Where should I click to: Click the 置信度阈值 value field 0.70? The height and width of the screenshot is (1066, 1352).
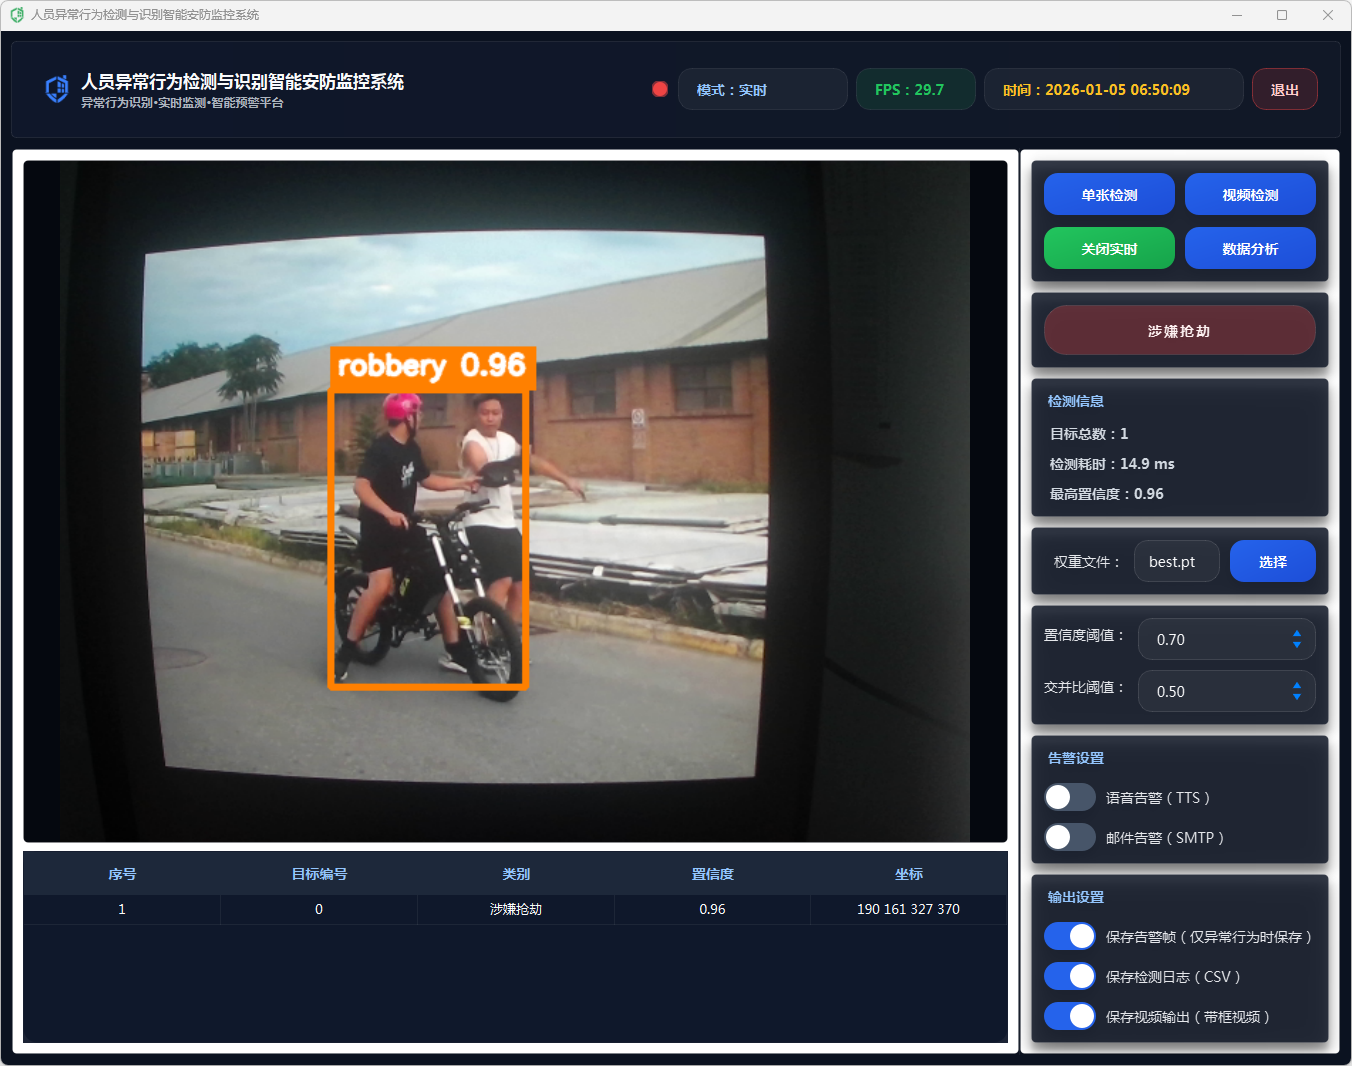pyautogui.click(x=1210, y=640)
